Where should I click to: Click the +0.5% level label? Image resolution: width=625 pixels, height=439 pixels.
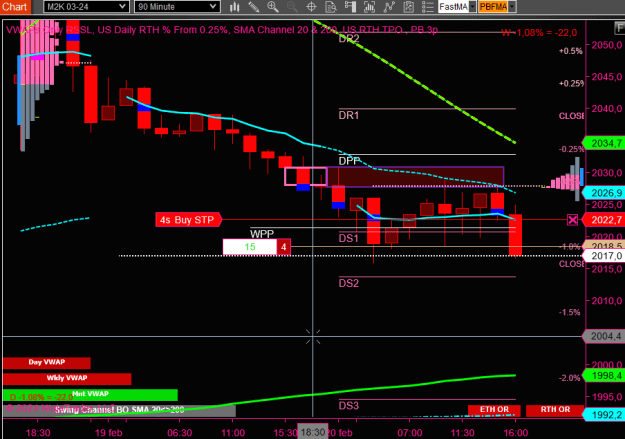pyautogui.click(x=570, y=51)
